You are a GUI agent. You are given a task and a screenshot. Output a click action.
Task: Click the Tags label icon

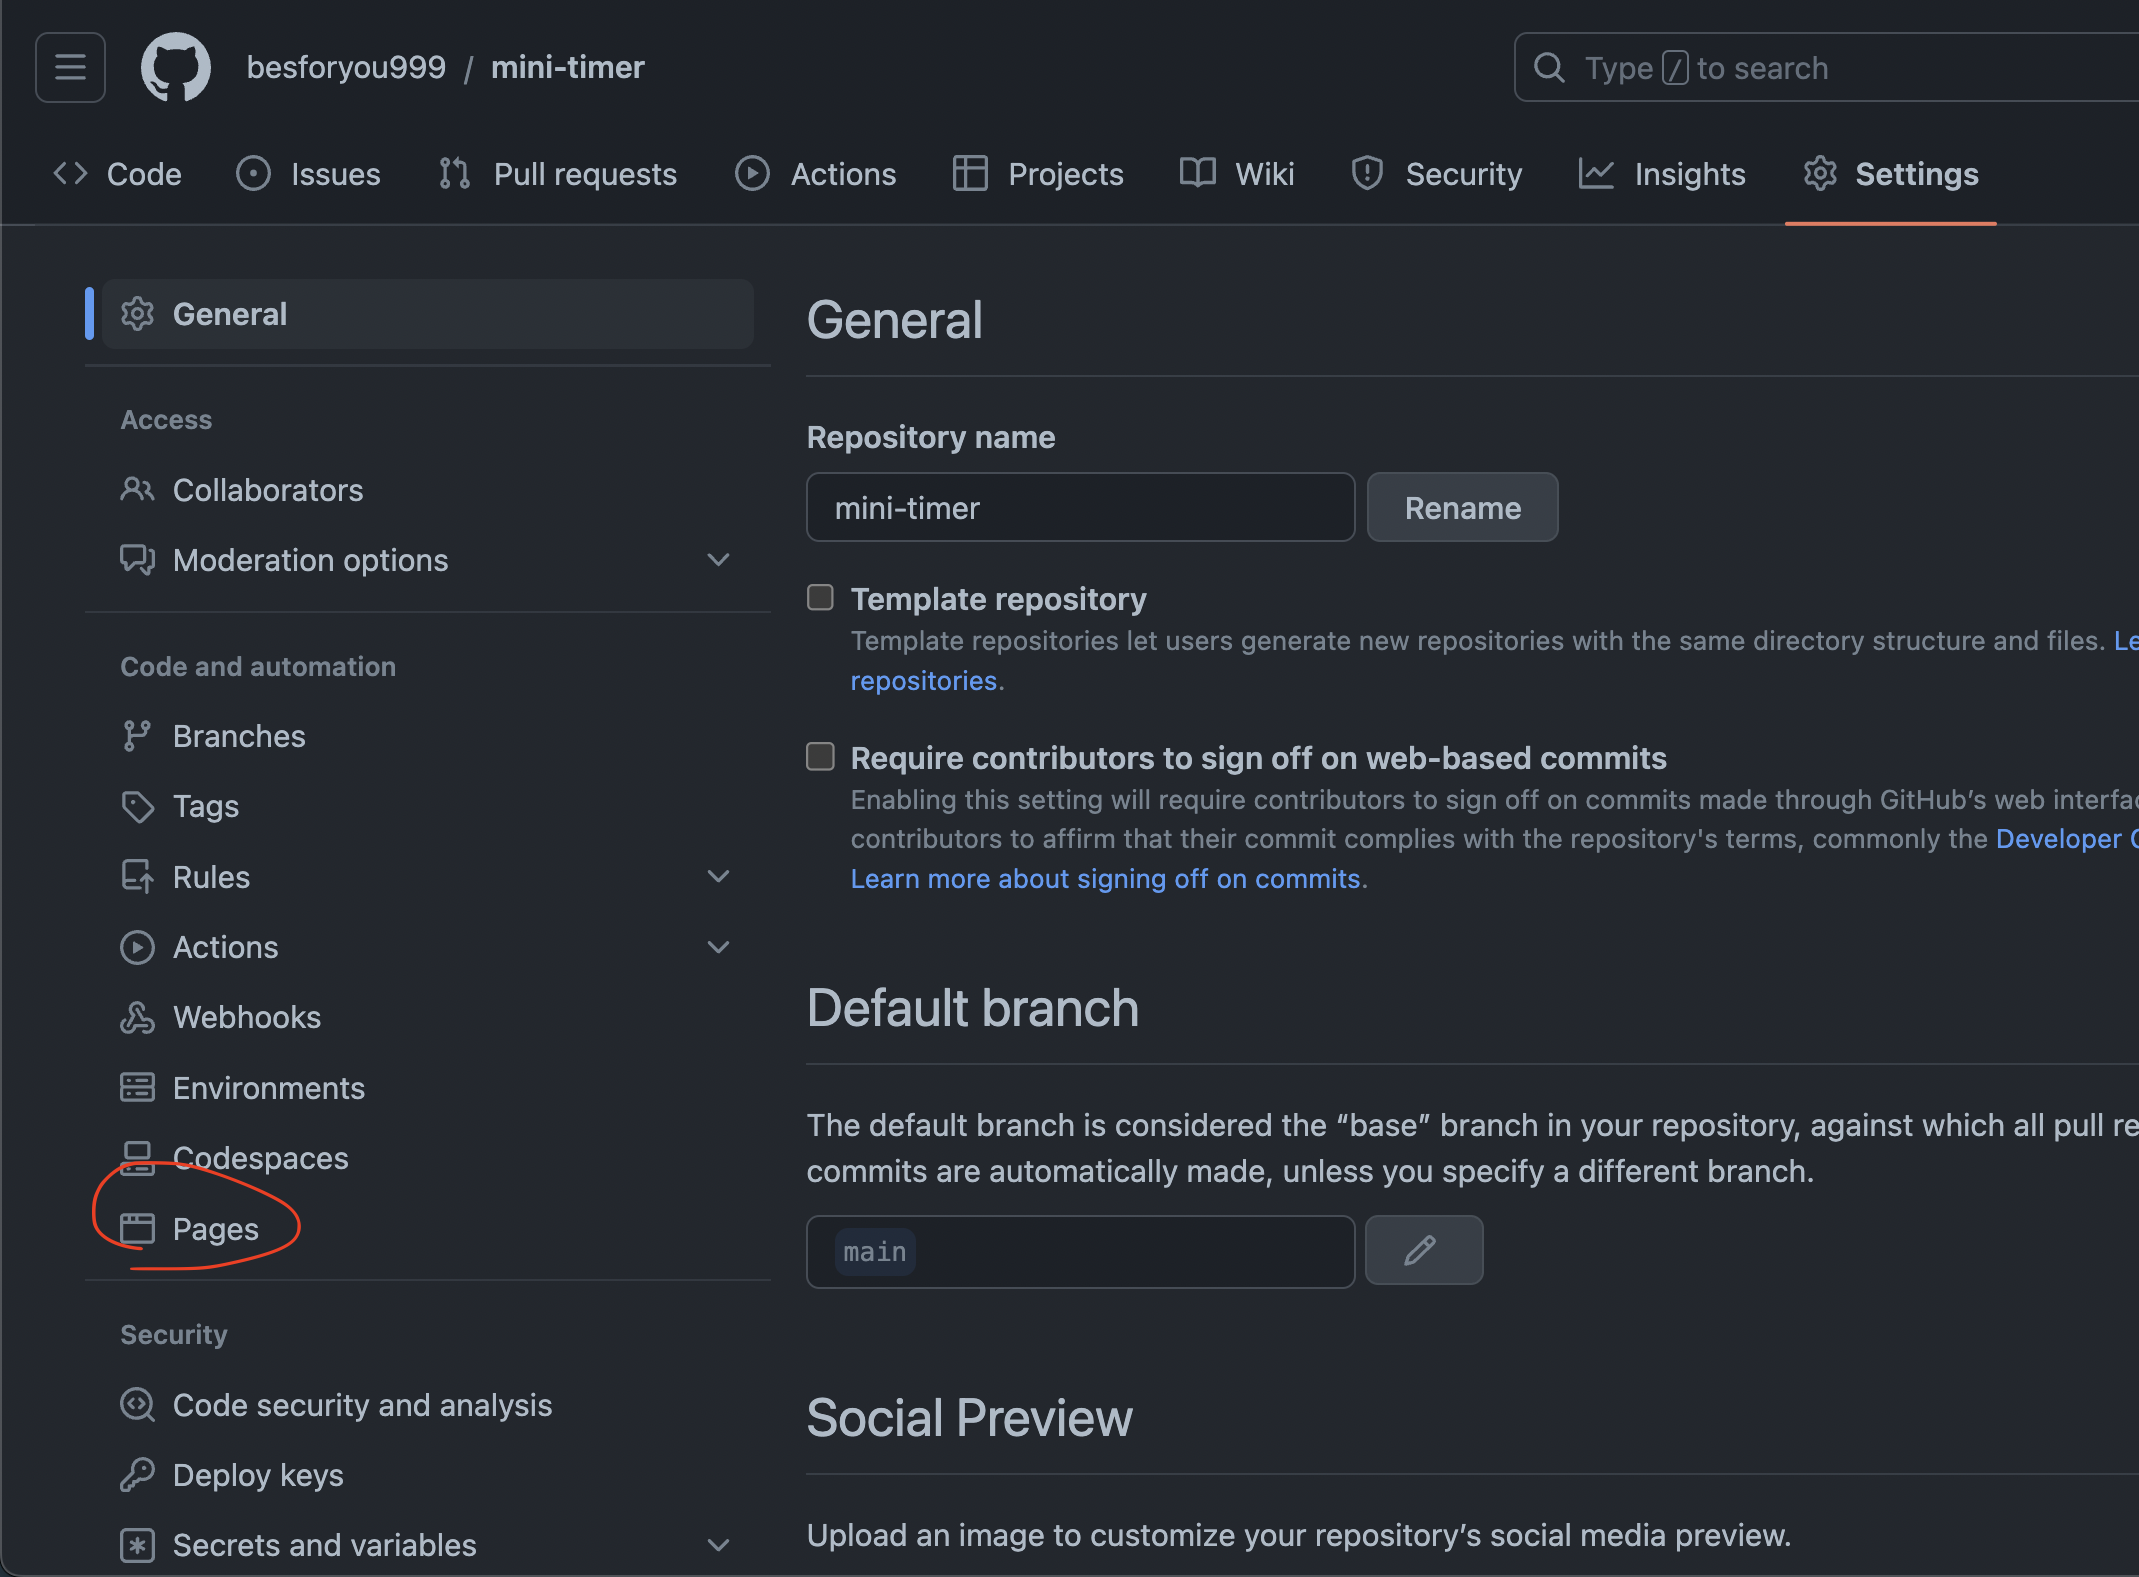[137, 807]
